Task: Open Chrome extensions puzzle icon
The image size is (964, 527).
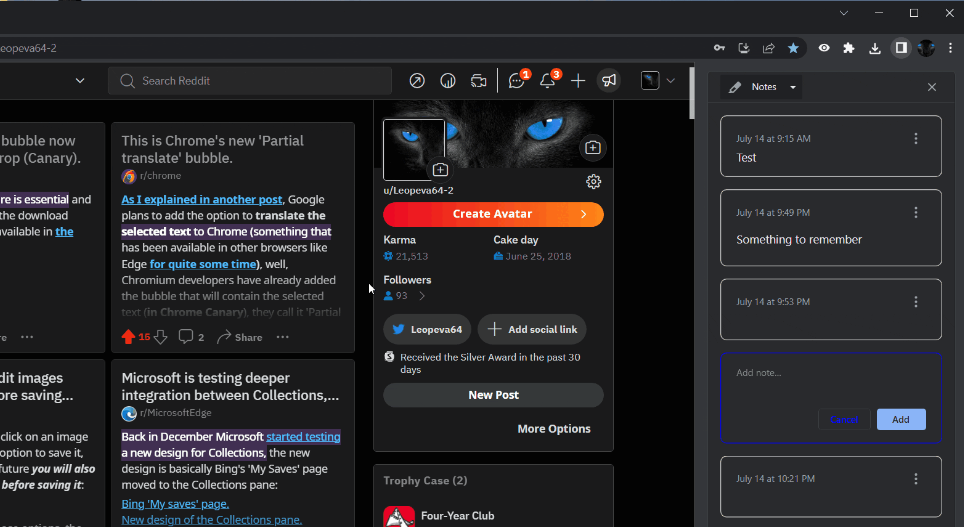Action: [x=849, y=48]
